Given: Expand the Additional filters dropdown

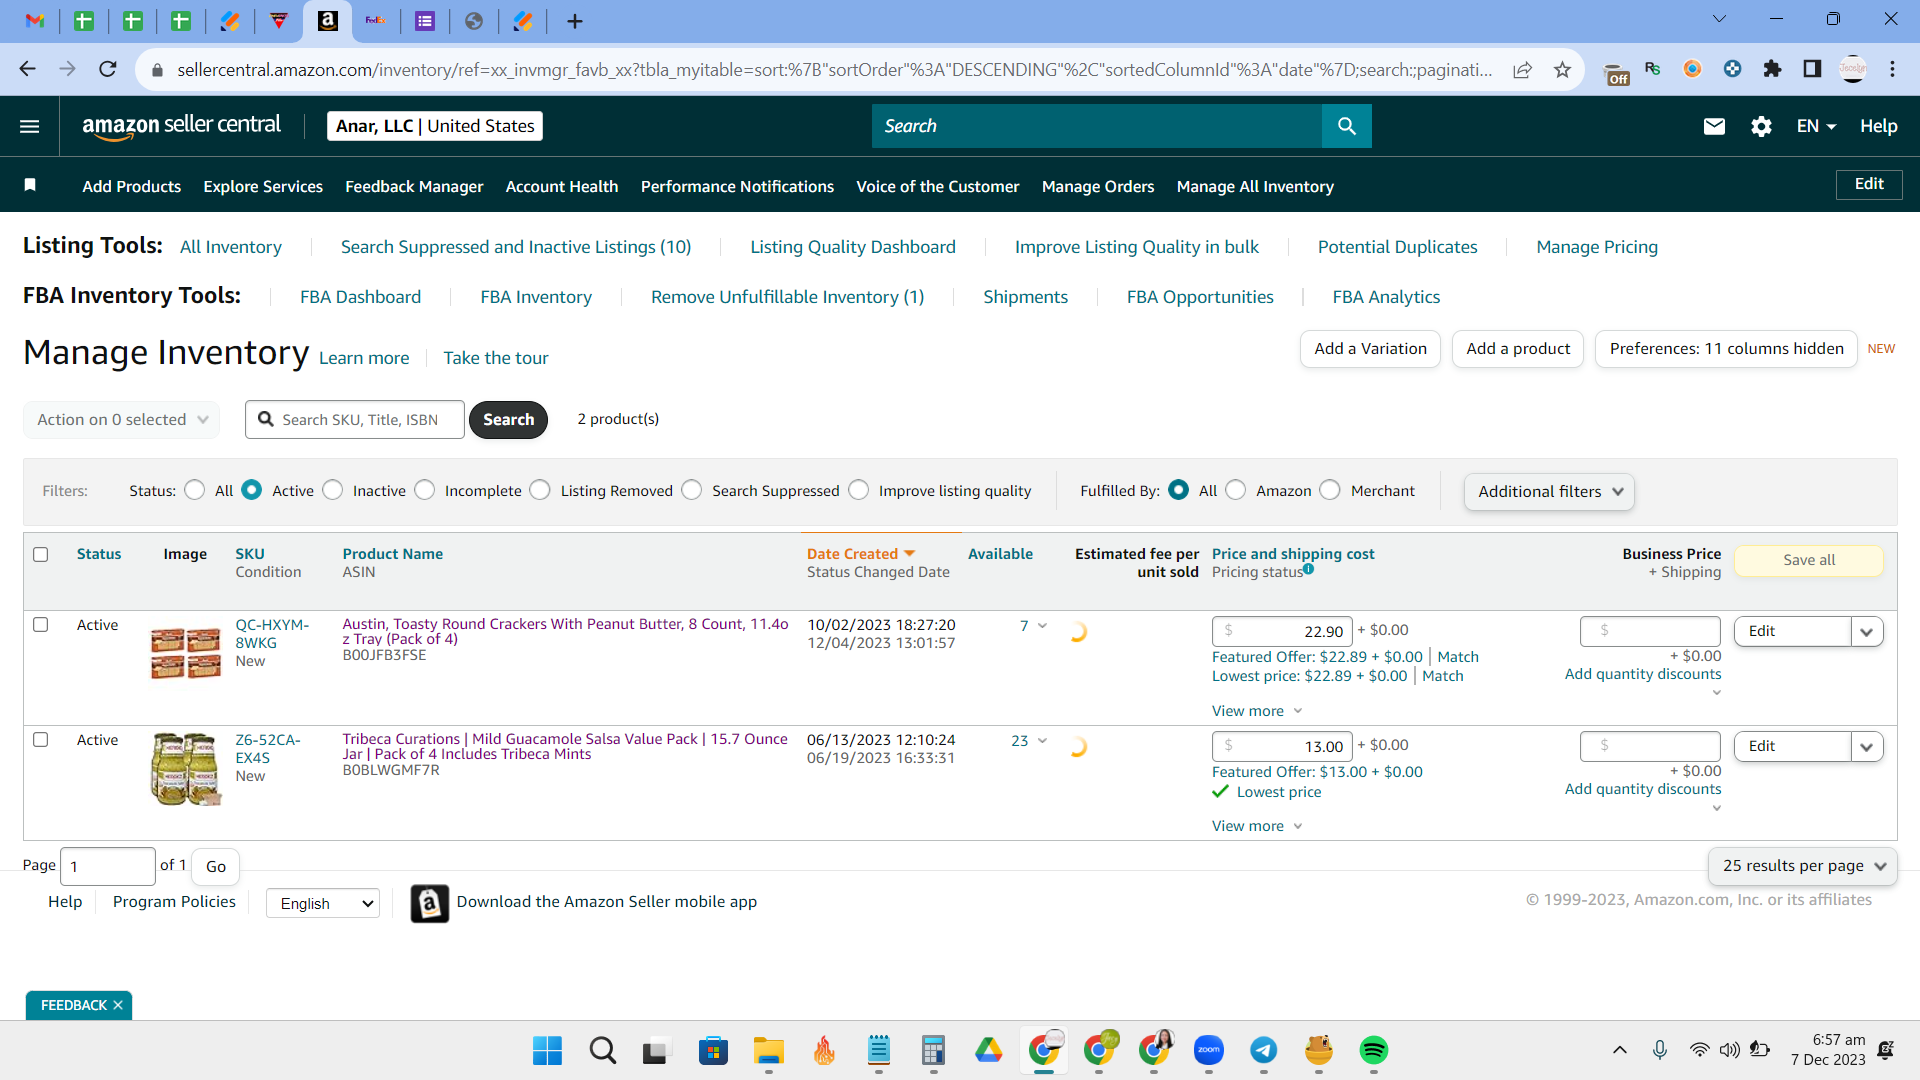Looking at the screenshot, I should [1549, 492].
